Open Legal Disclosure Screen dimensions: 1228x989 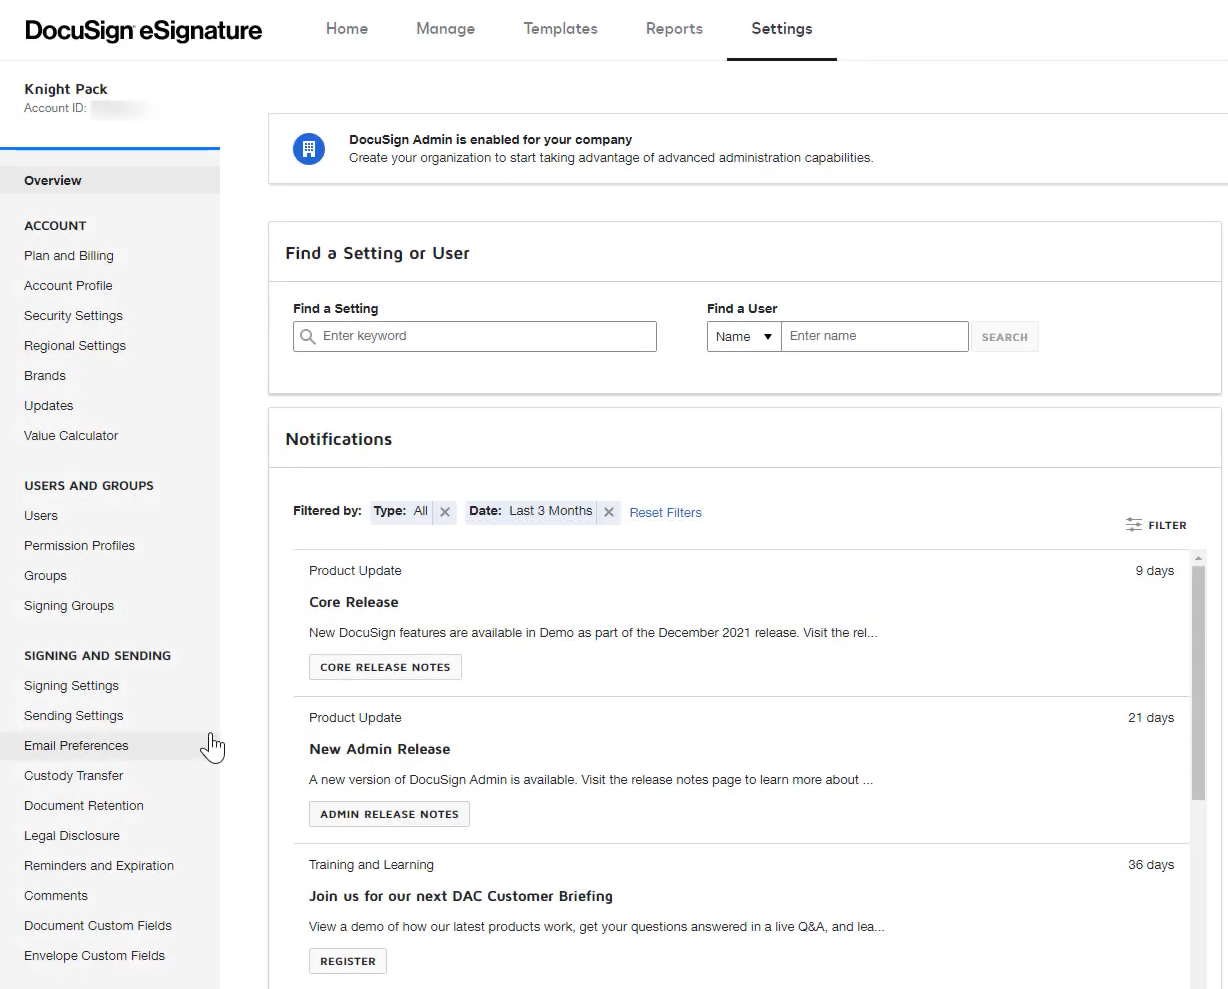(x=72, y=836)
